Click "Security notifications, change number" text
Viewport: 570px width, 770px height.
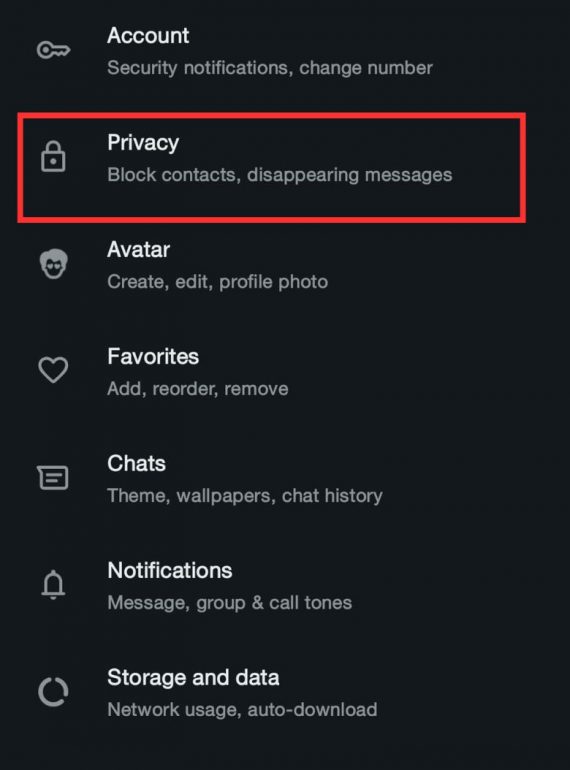(270, 68)
